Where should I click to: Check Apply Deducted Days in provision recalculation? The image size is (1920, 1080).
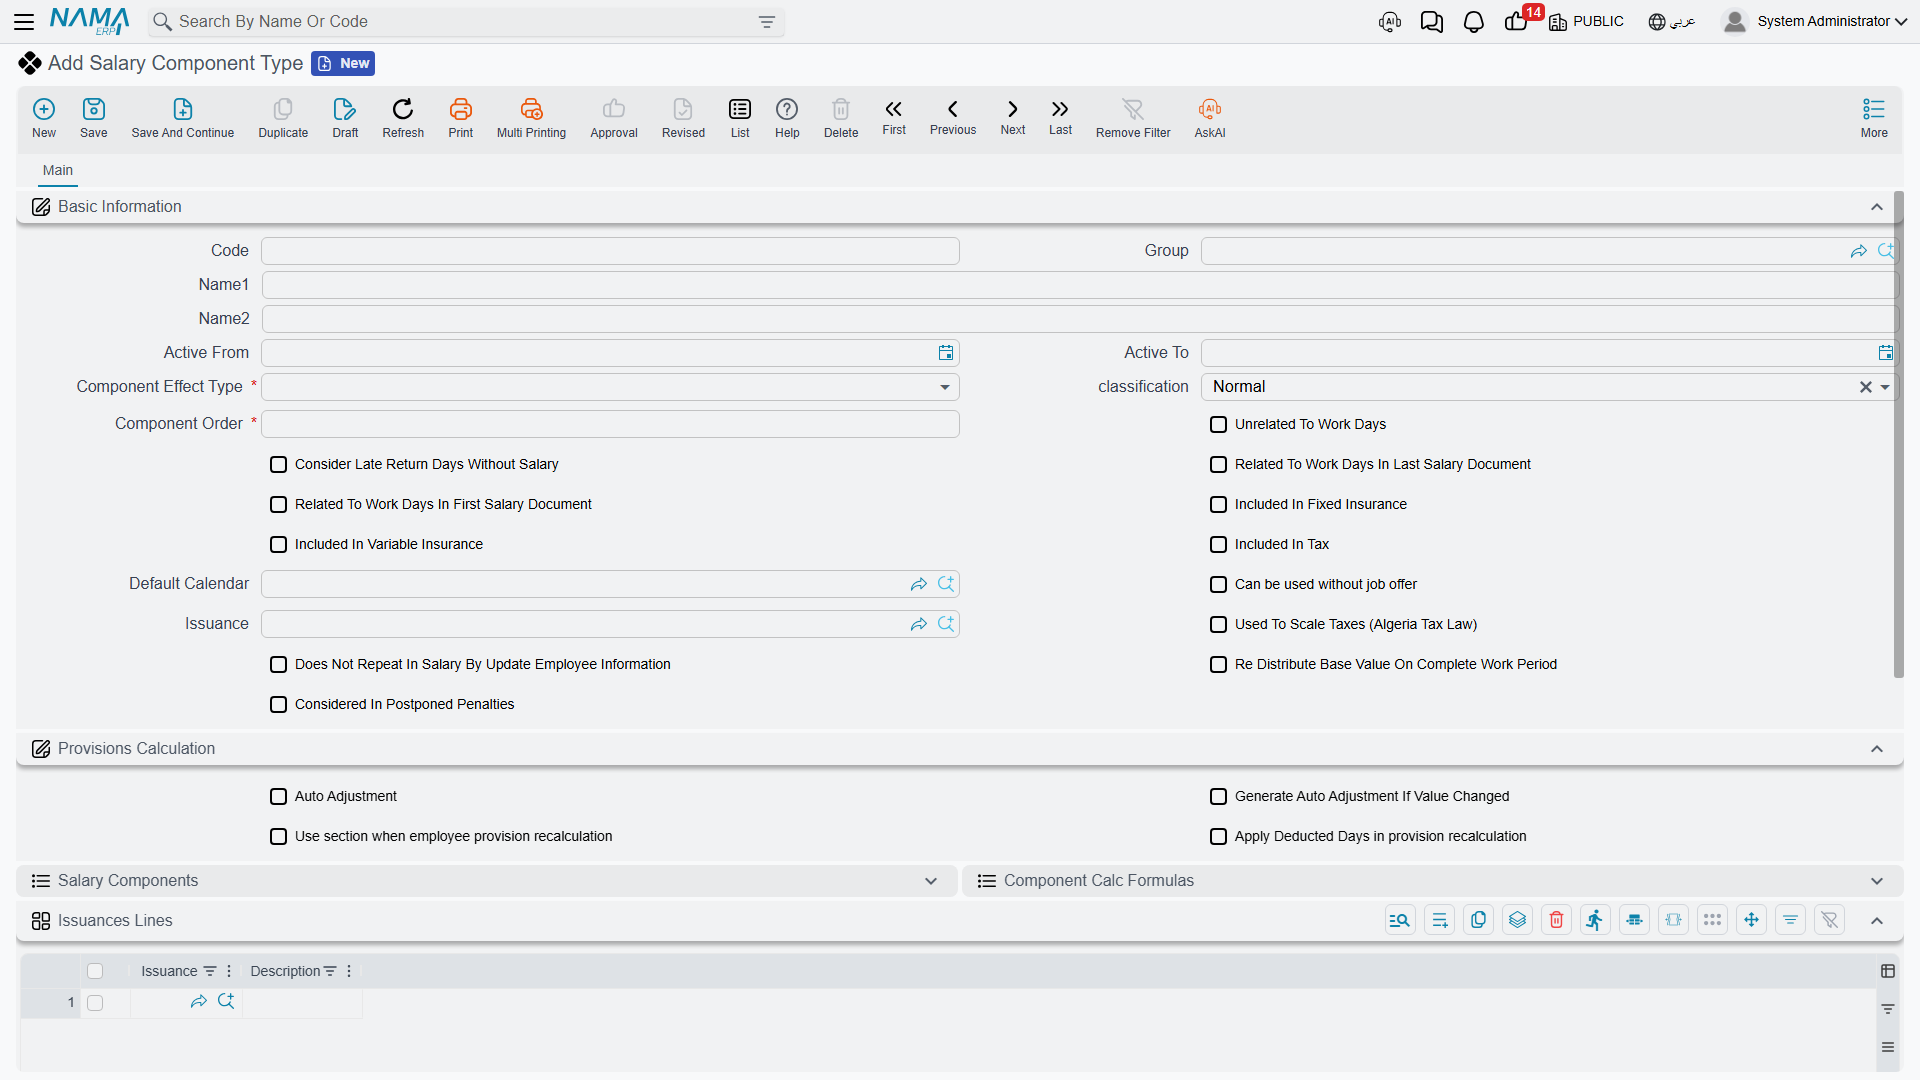click(x=1218, y=836)
